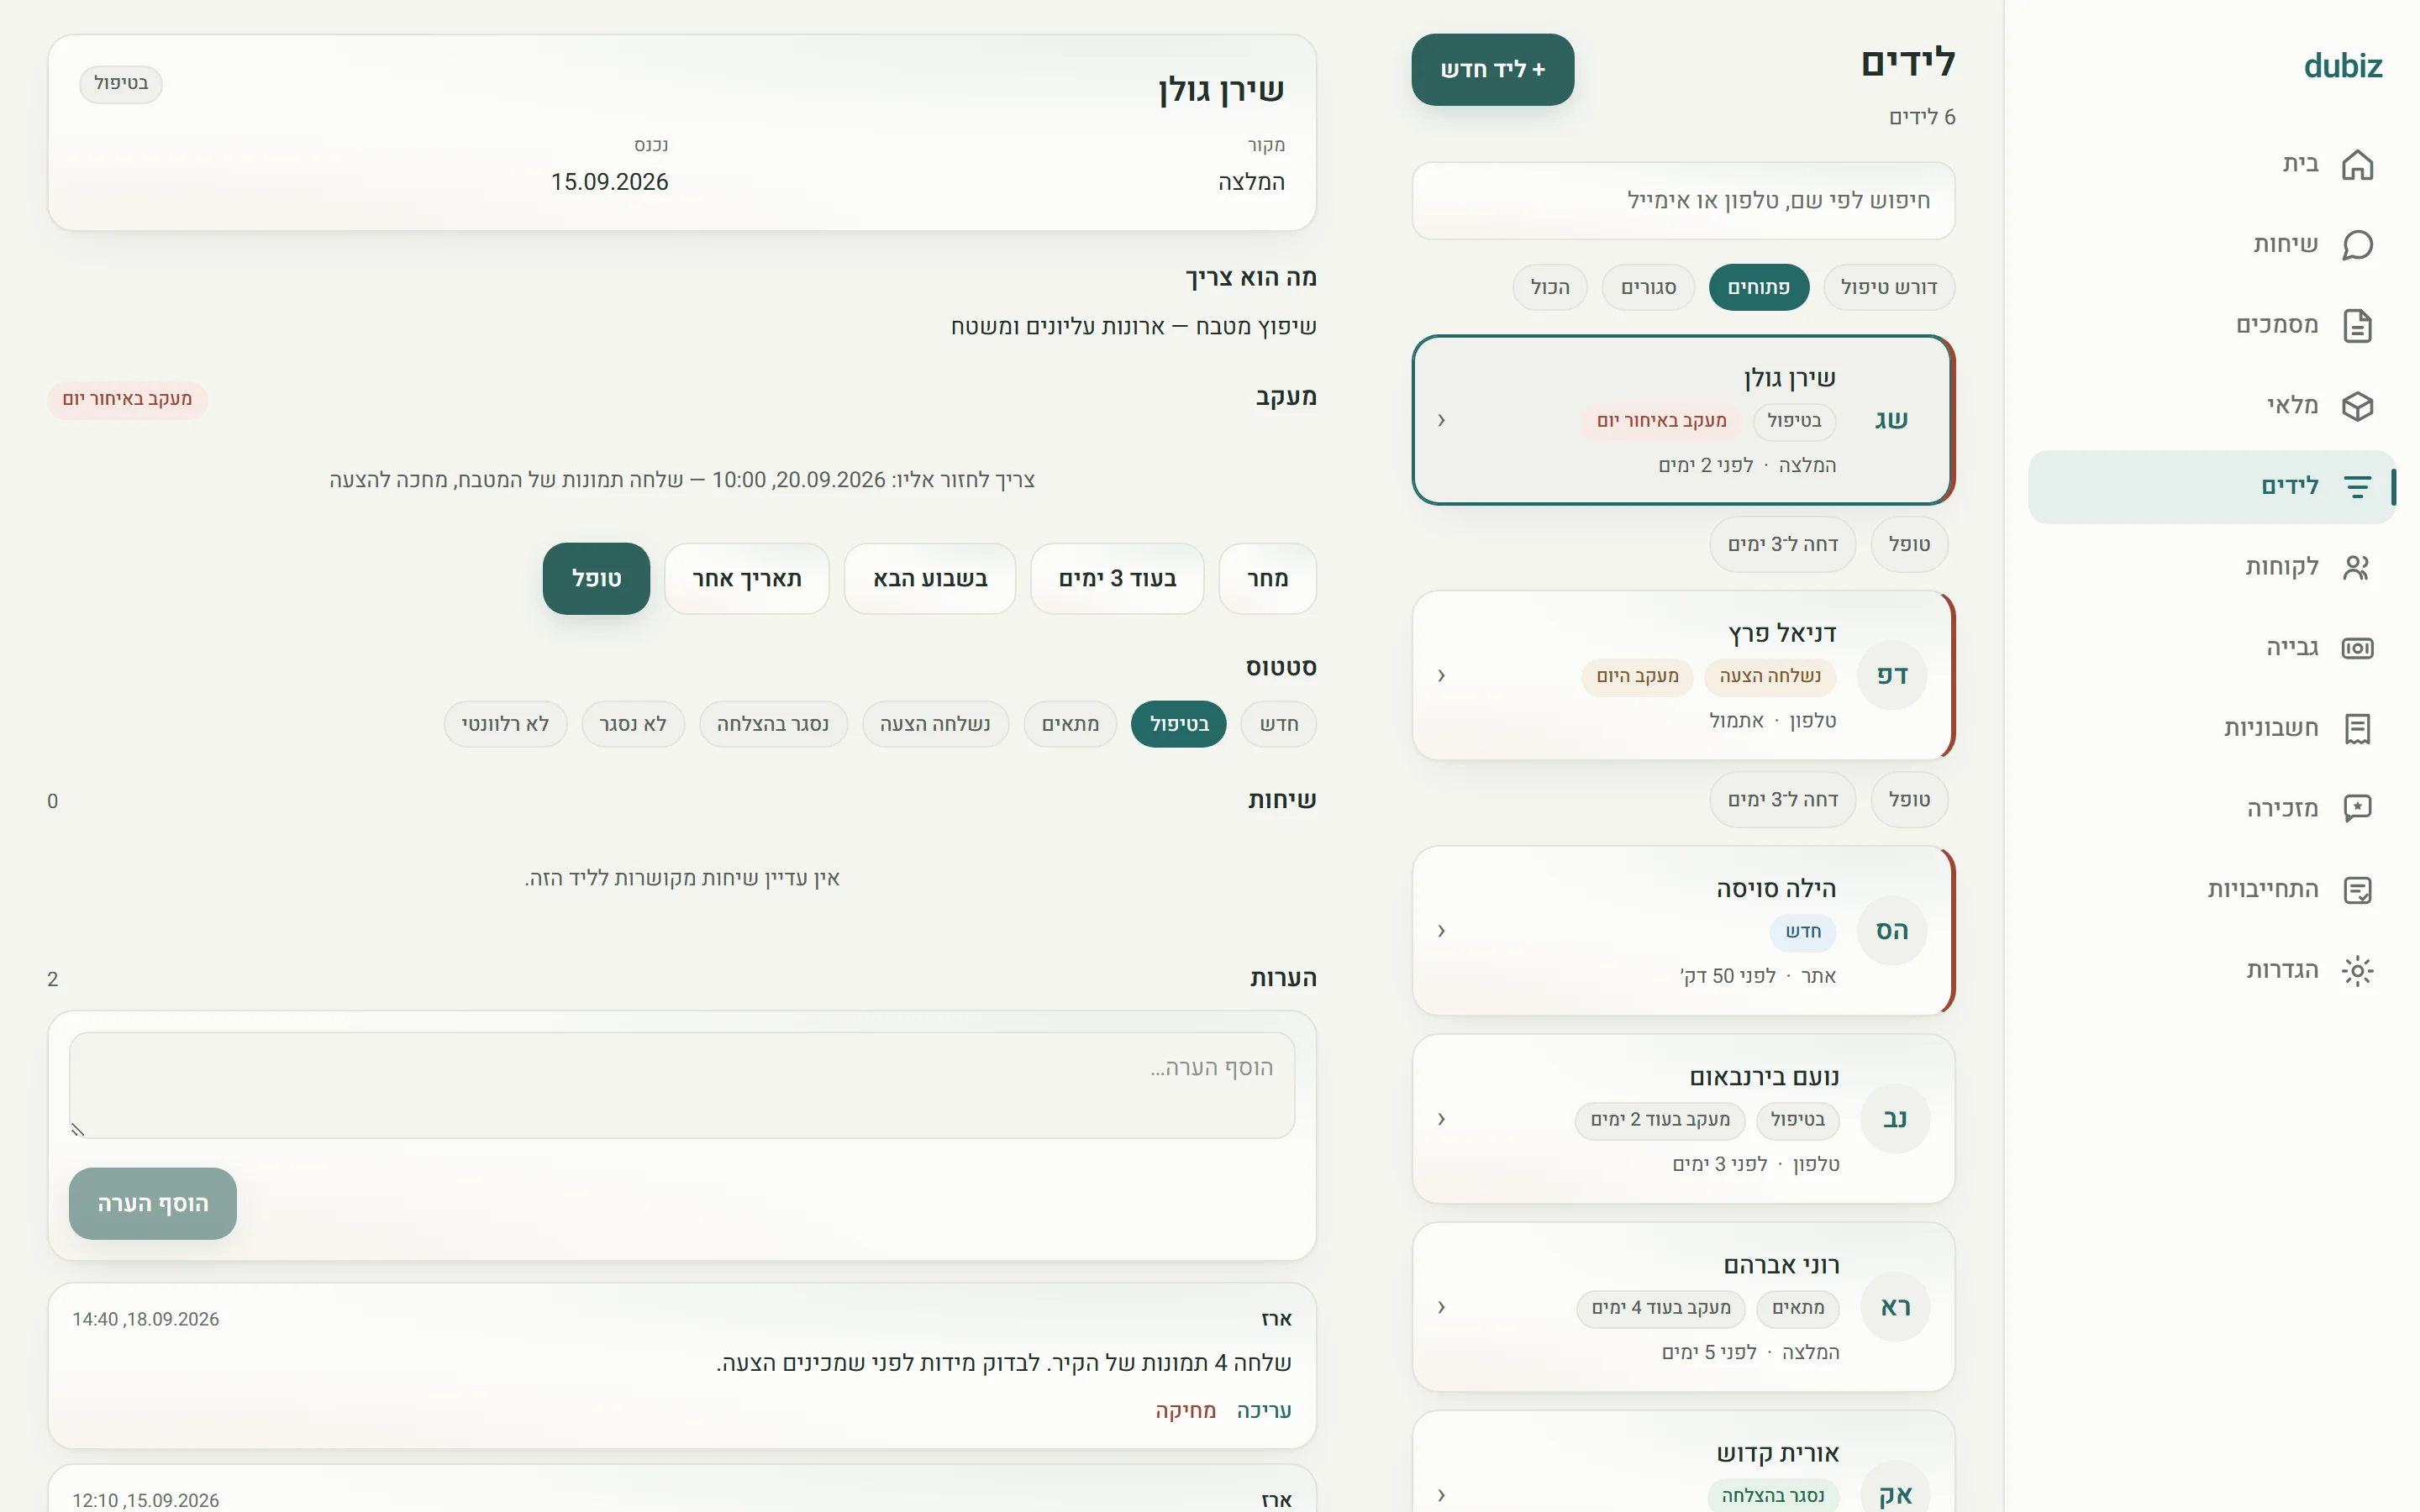Click the דפ avatar of דניאל פרץ
The width and height of the screenshot is (2420, 1512).
point(1891,676)
